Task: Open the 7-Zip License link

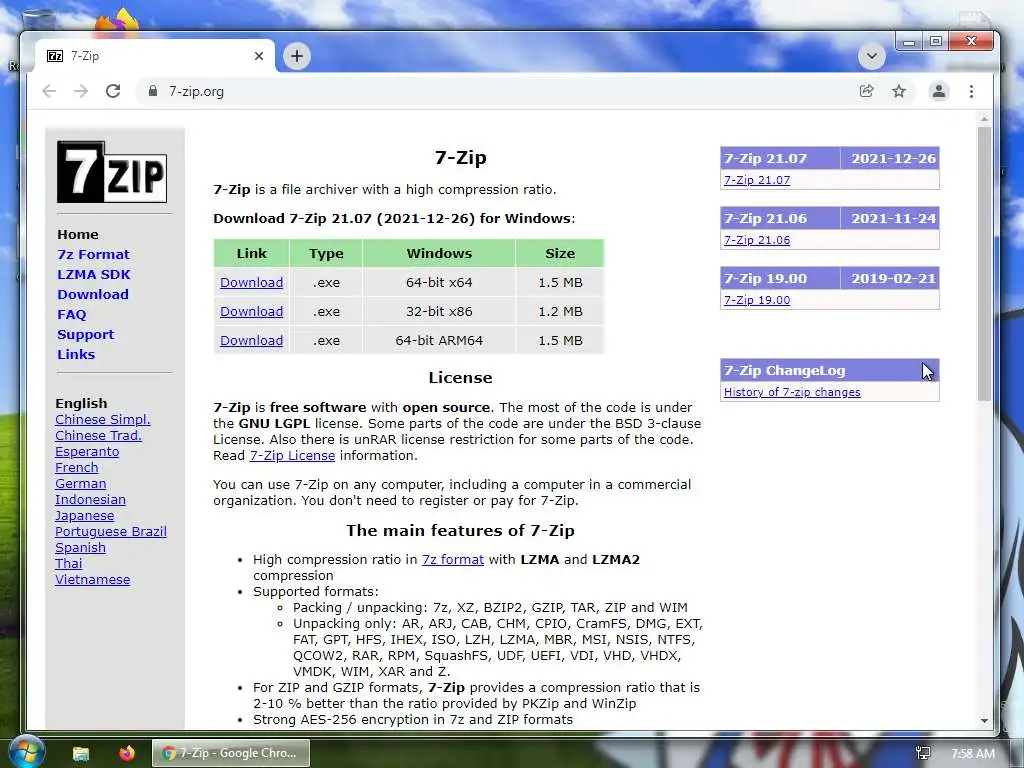Action: pyautogui.click(x=292, y=456)
